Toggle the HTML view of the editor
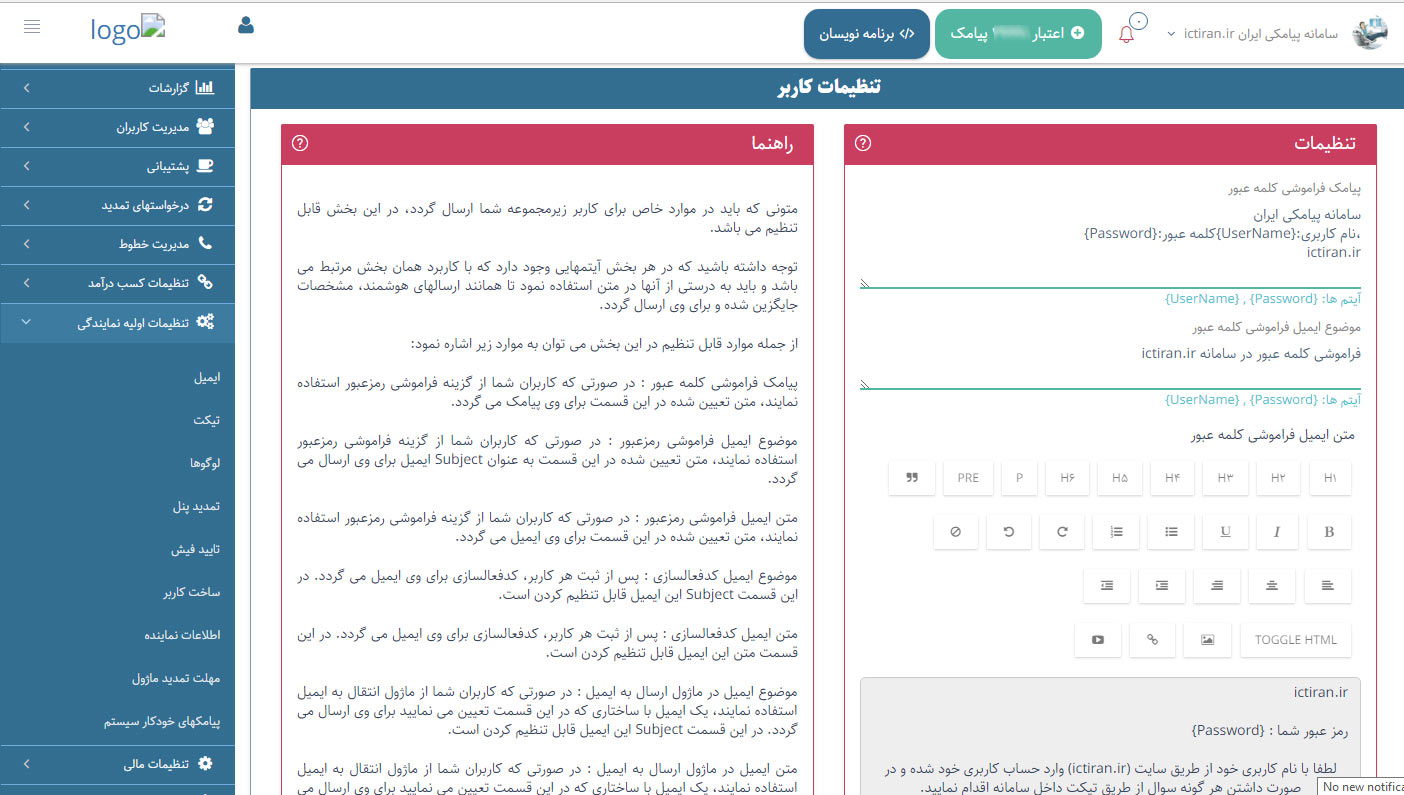The height and width of the screenshot is (795, 1404). pos(1296,640)
